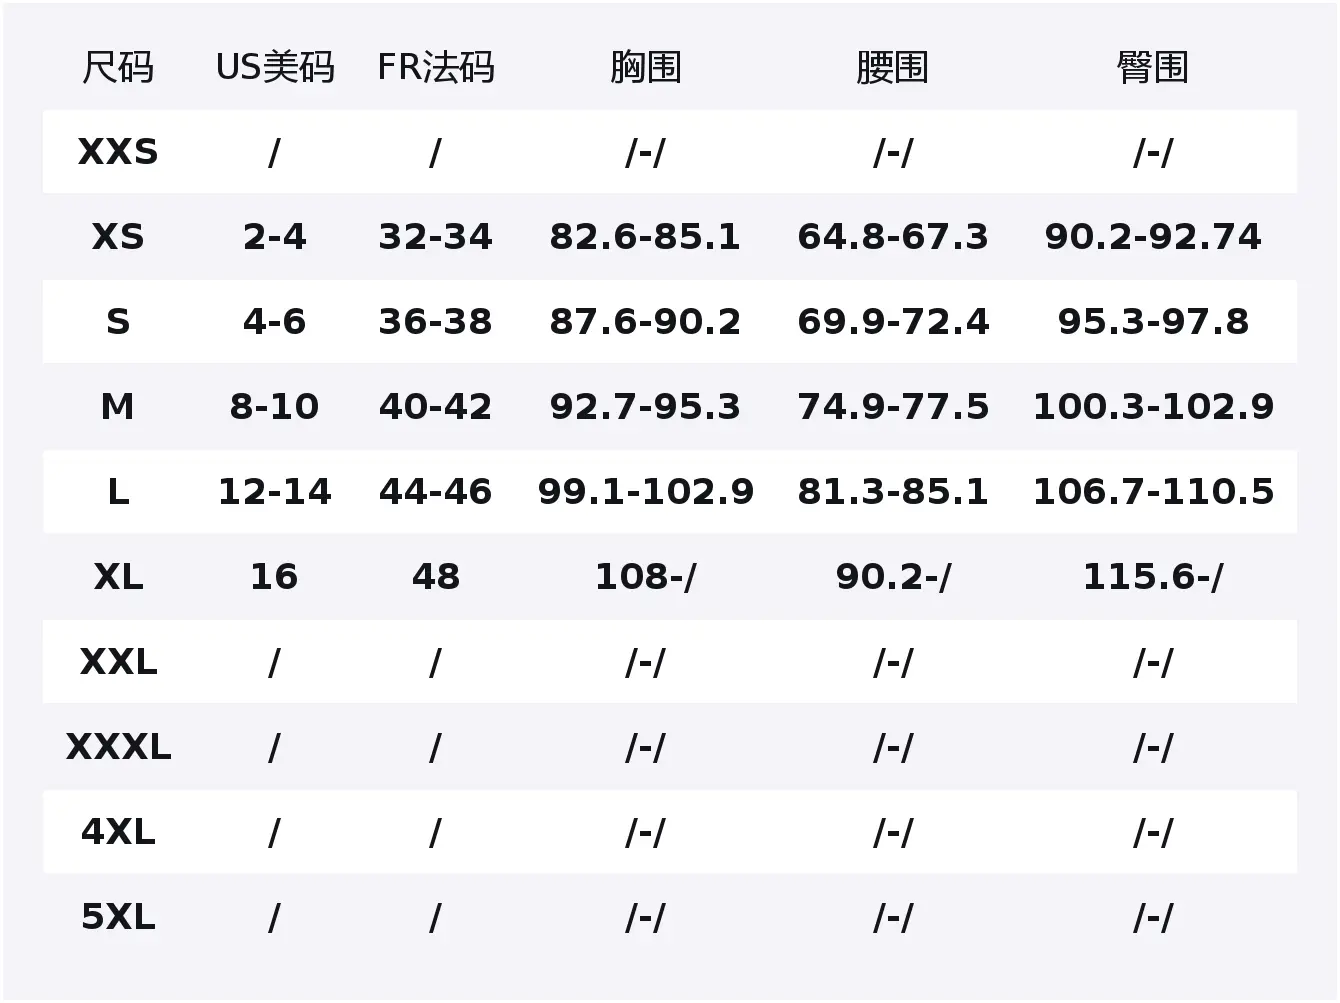This screenshot has width=1340, height=1003.
Task: Select the 5XL size label
Action: click(x=118, y=917)
